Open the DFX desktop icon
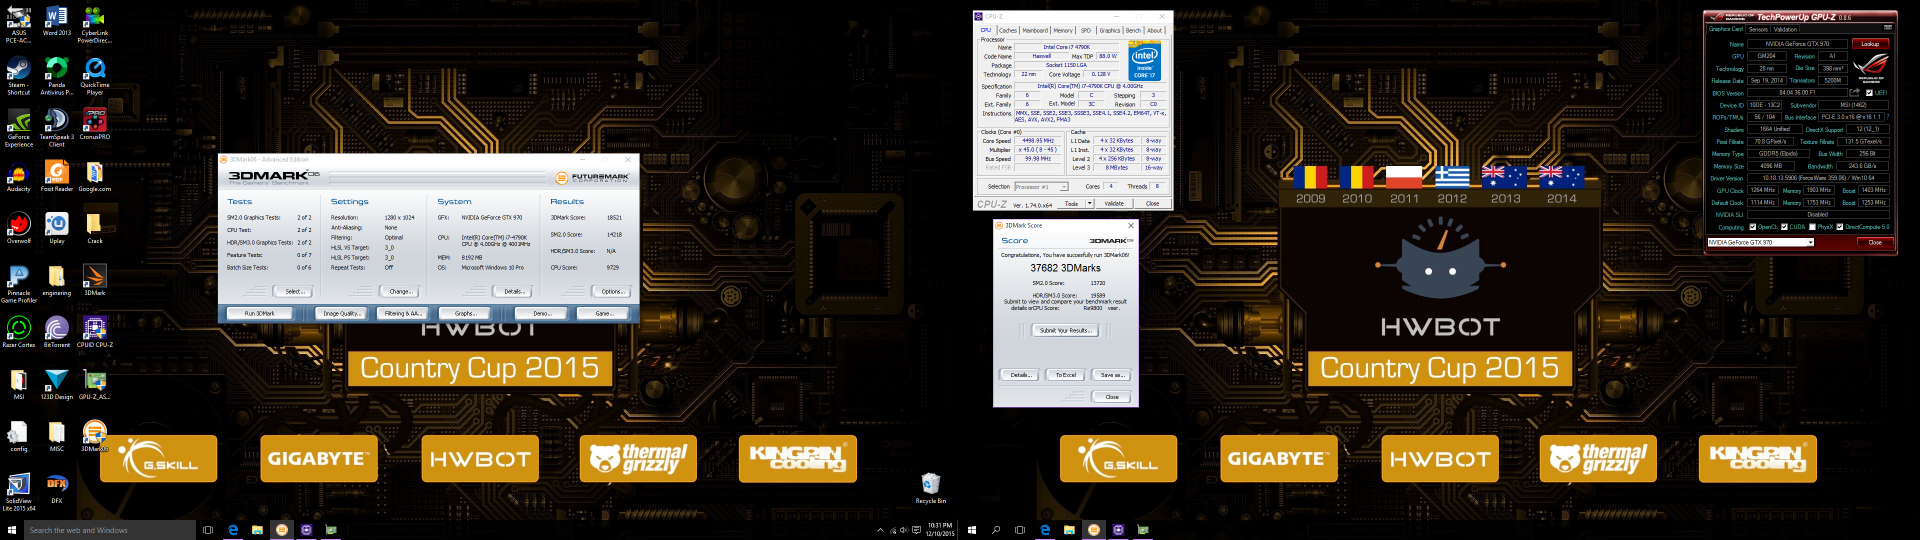This screenshot has height=540, width=1920. coord(57,489)
